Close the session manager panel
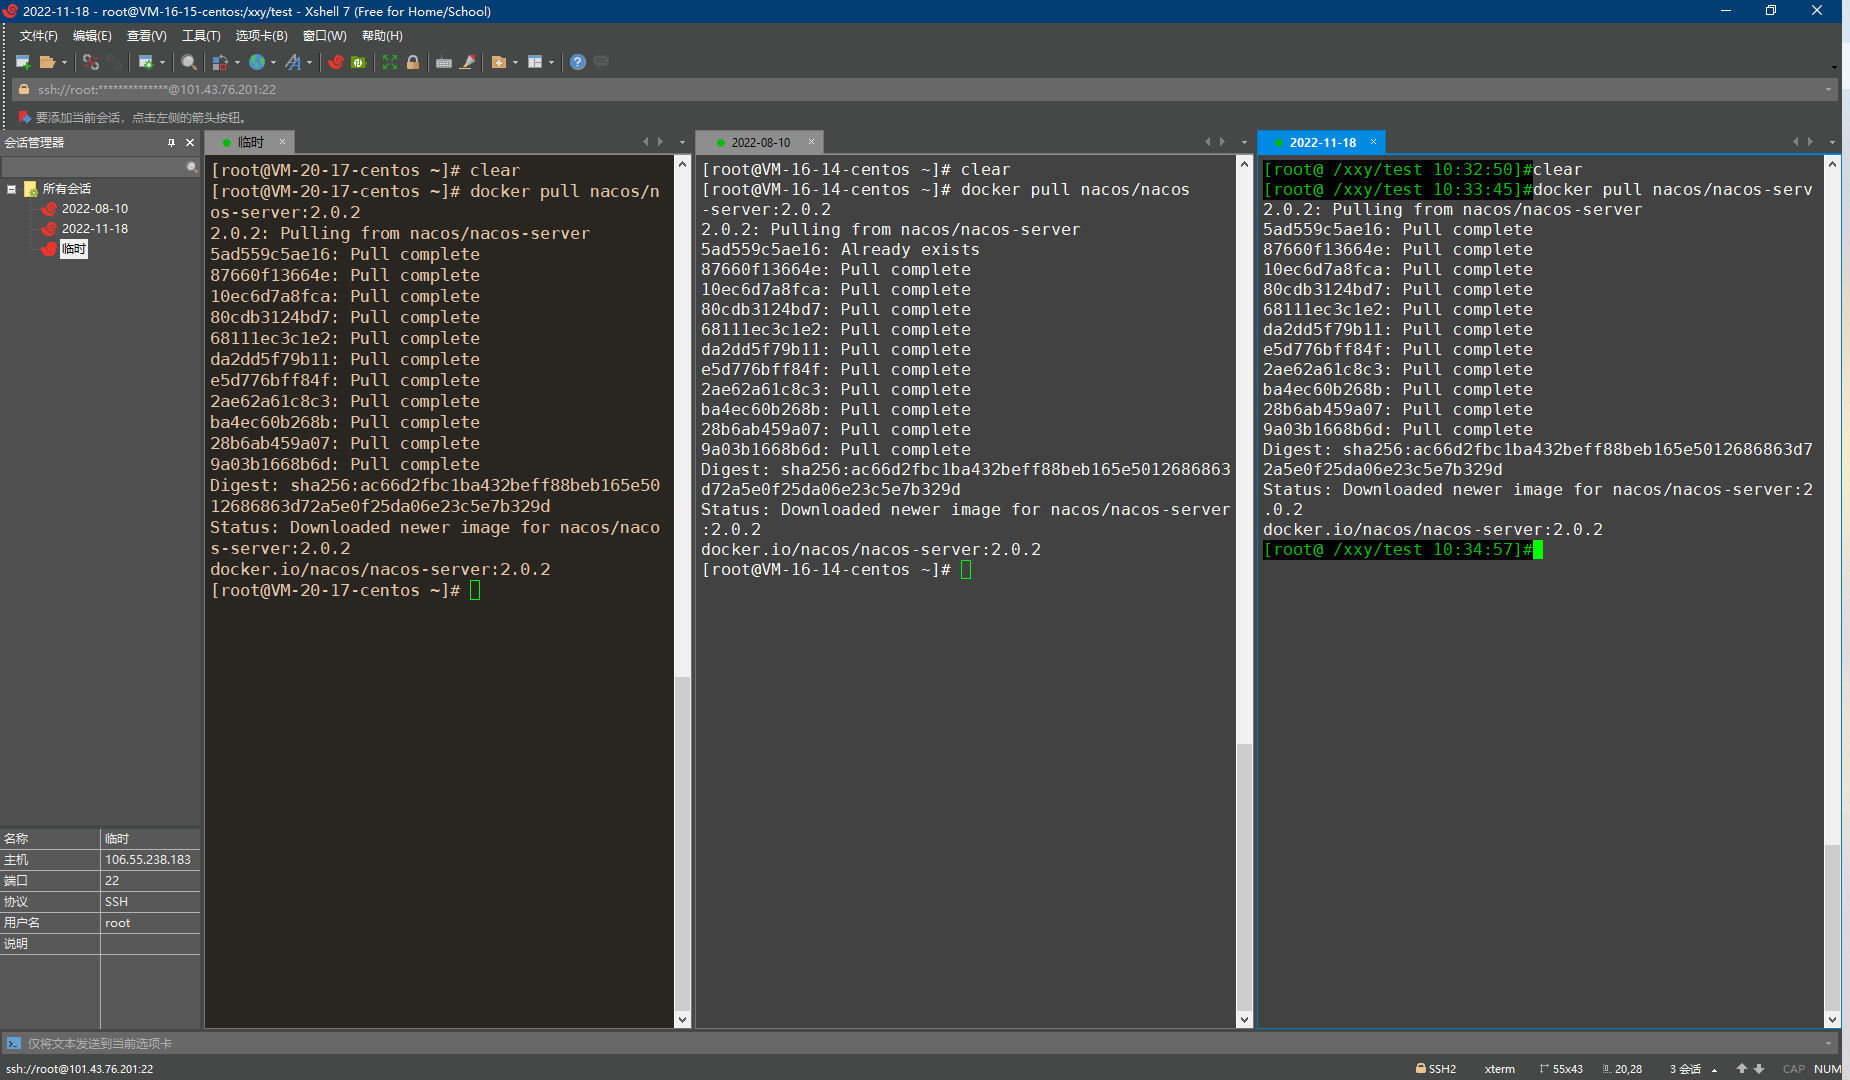The width and height of the screenshot is (1850, 1080). [x=190, y=143]
